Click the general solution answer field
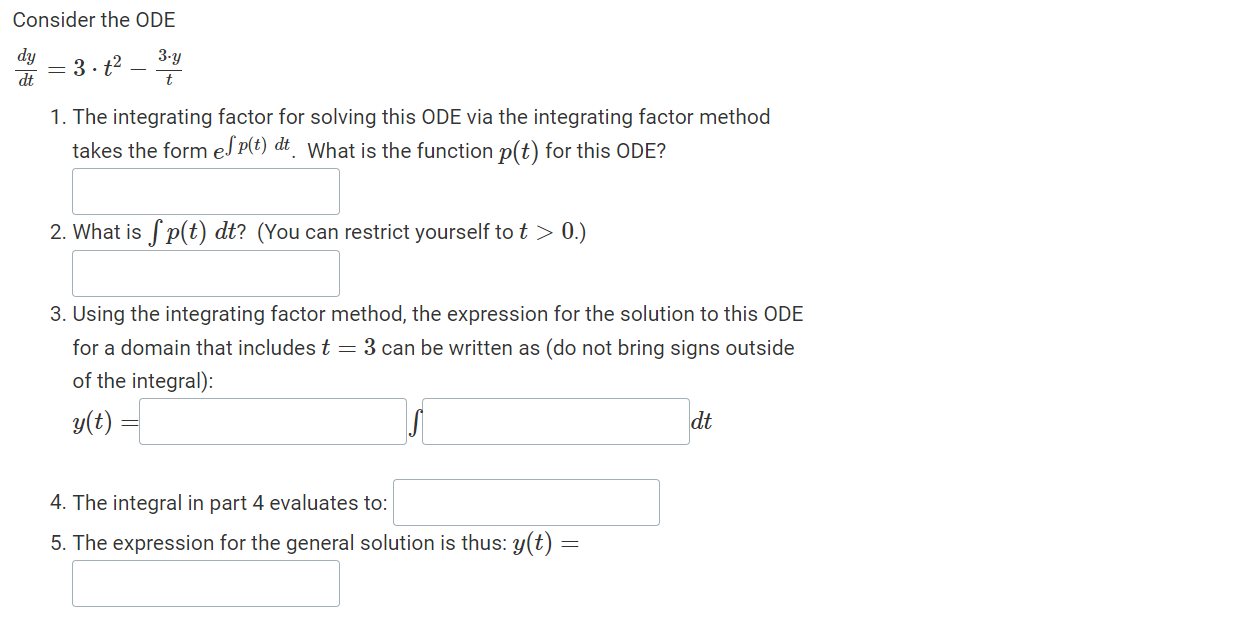 click(x=205, y=583)
